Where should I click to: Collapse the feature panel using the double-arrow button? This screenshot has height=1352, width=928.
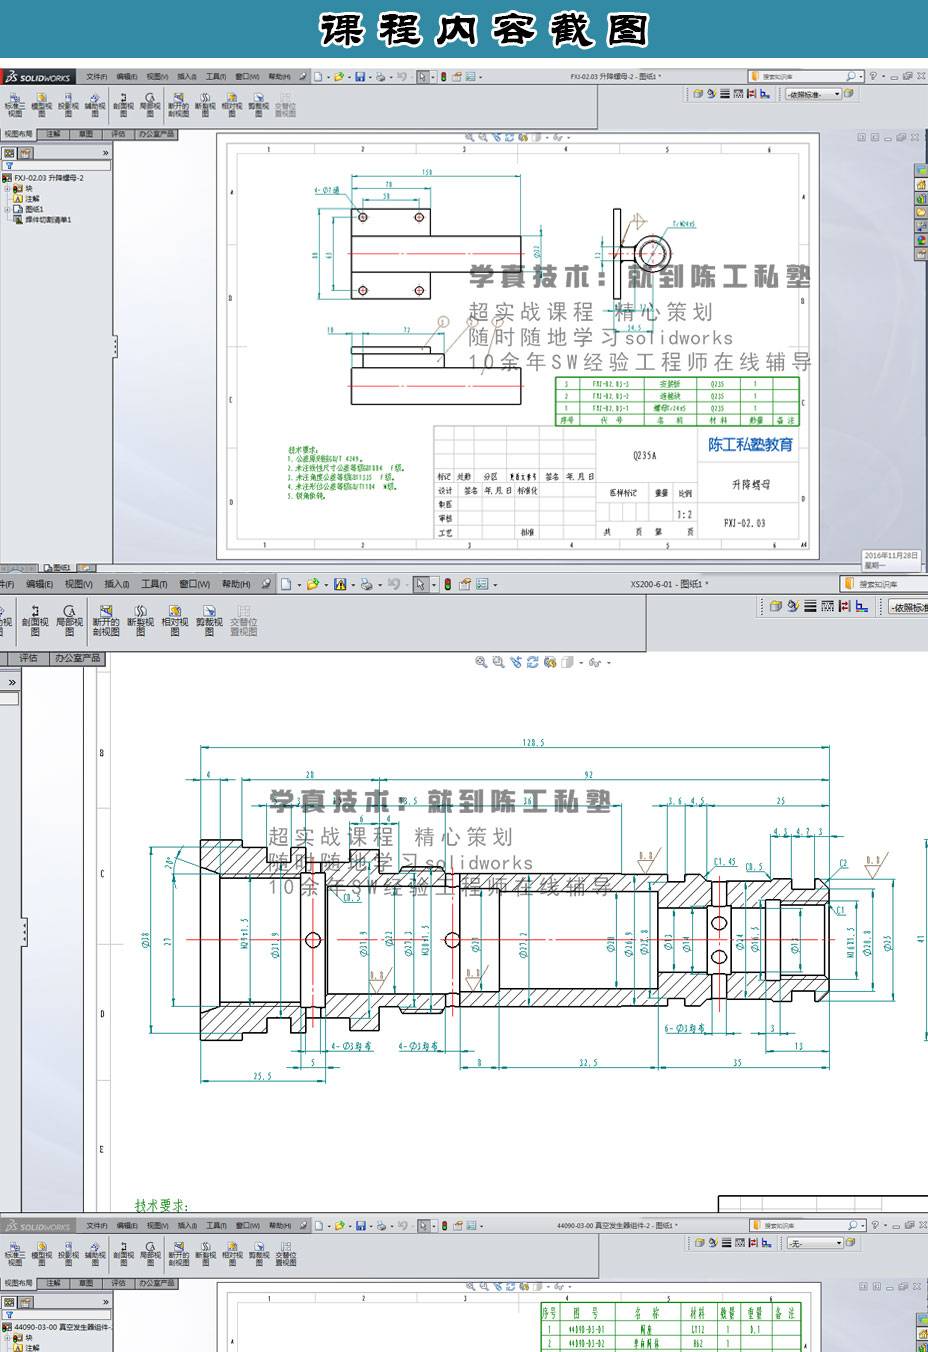click(105, 153)
